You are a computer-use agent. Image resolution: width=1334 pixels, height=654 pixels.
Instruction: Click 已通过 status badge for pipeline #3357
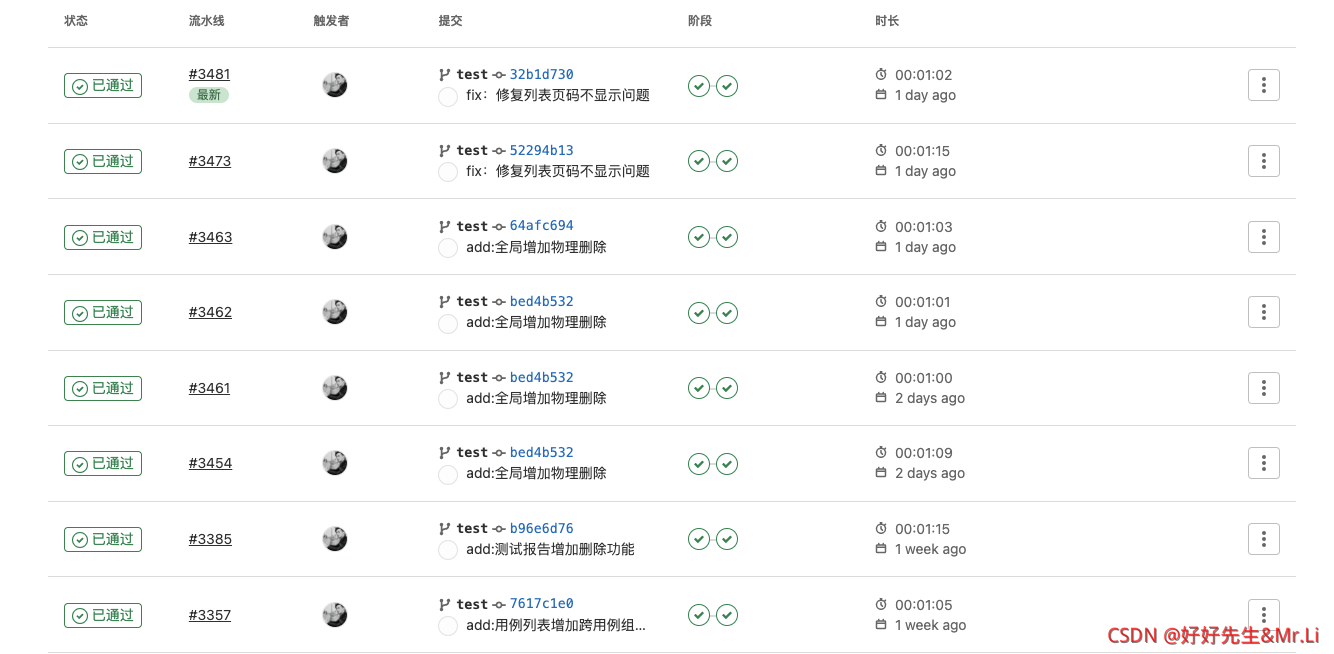103,615
